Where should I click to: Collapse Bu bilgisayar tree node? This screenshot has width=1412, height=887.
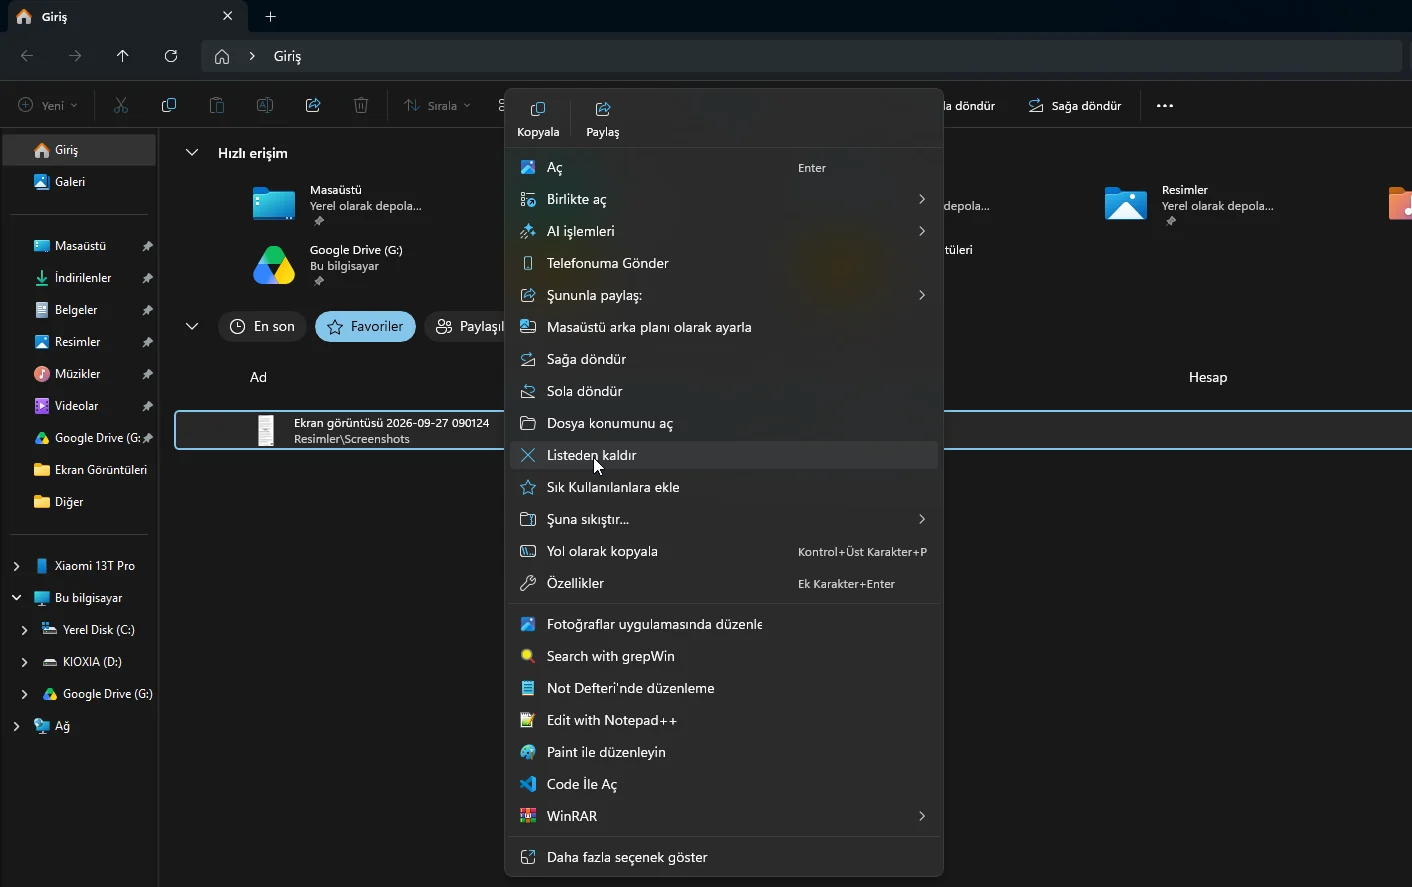pos(16,598)
